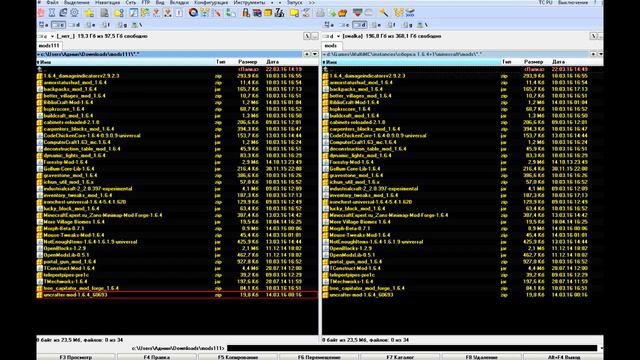Viewport: 640px width, 360px height.
Task: Click the padlock toolbar icon
Action: (246, 13)
